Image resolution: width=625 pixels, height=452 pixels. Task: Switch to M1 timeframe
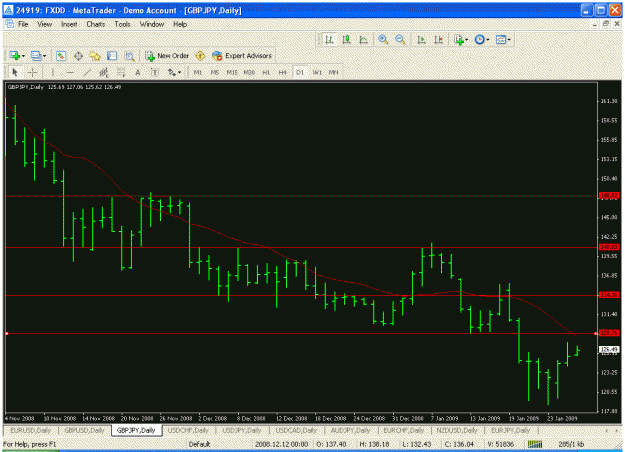(198, 73)
